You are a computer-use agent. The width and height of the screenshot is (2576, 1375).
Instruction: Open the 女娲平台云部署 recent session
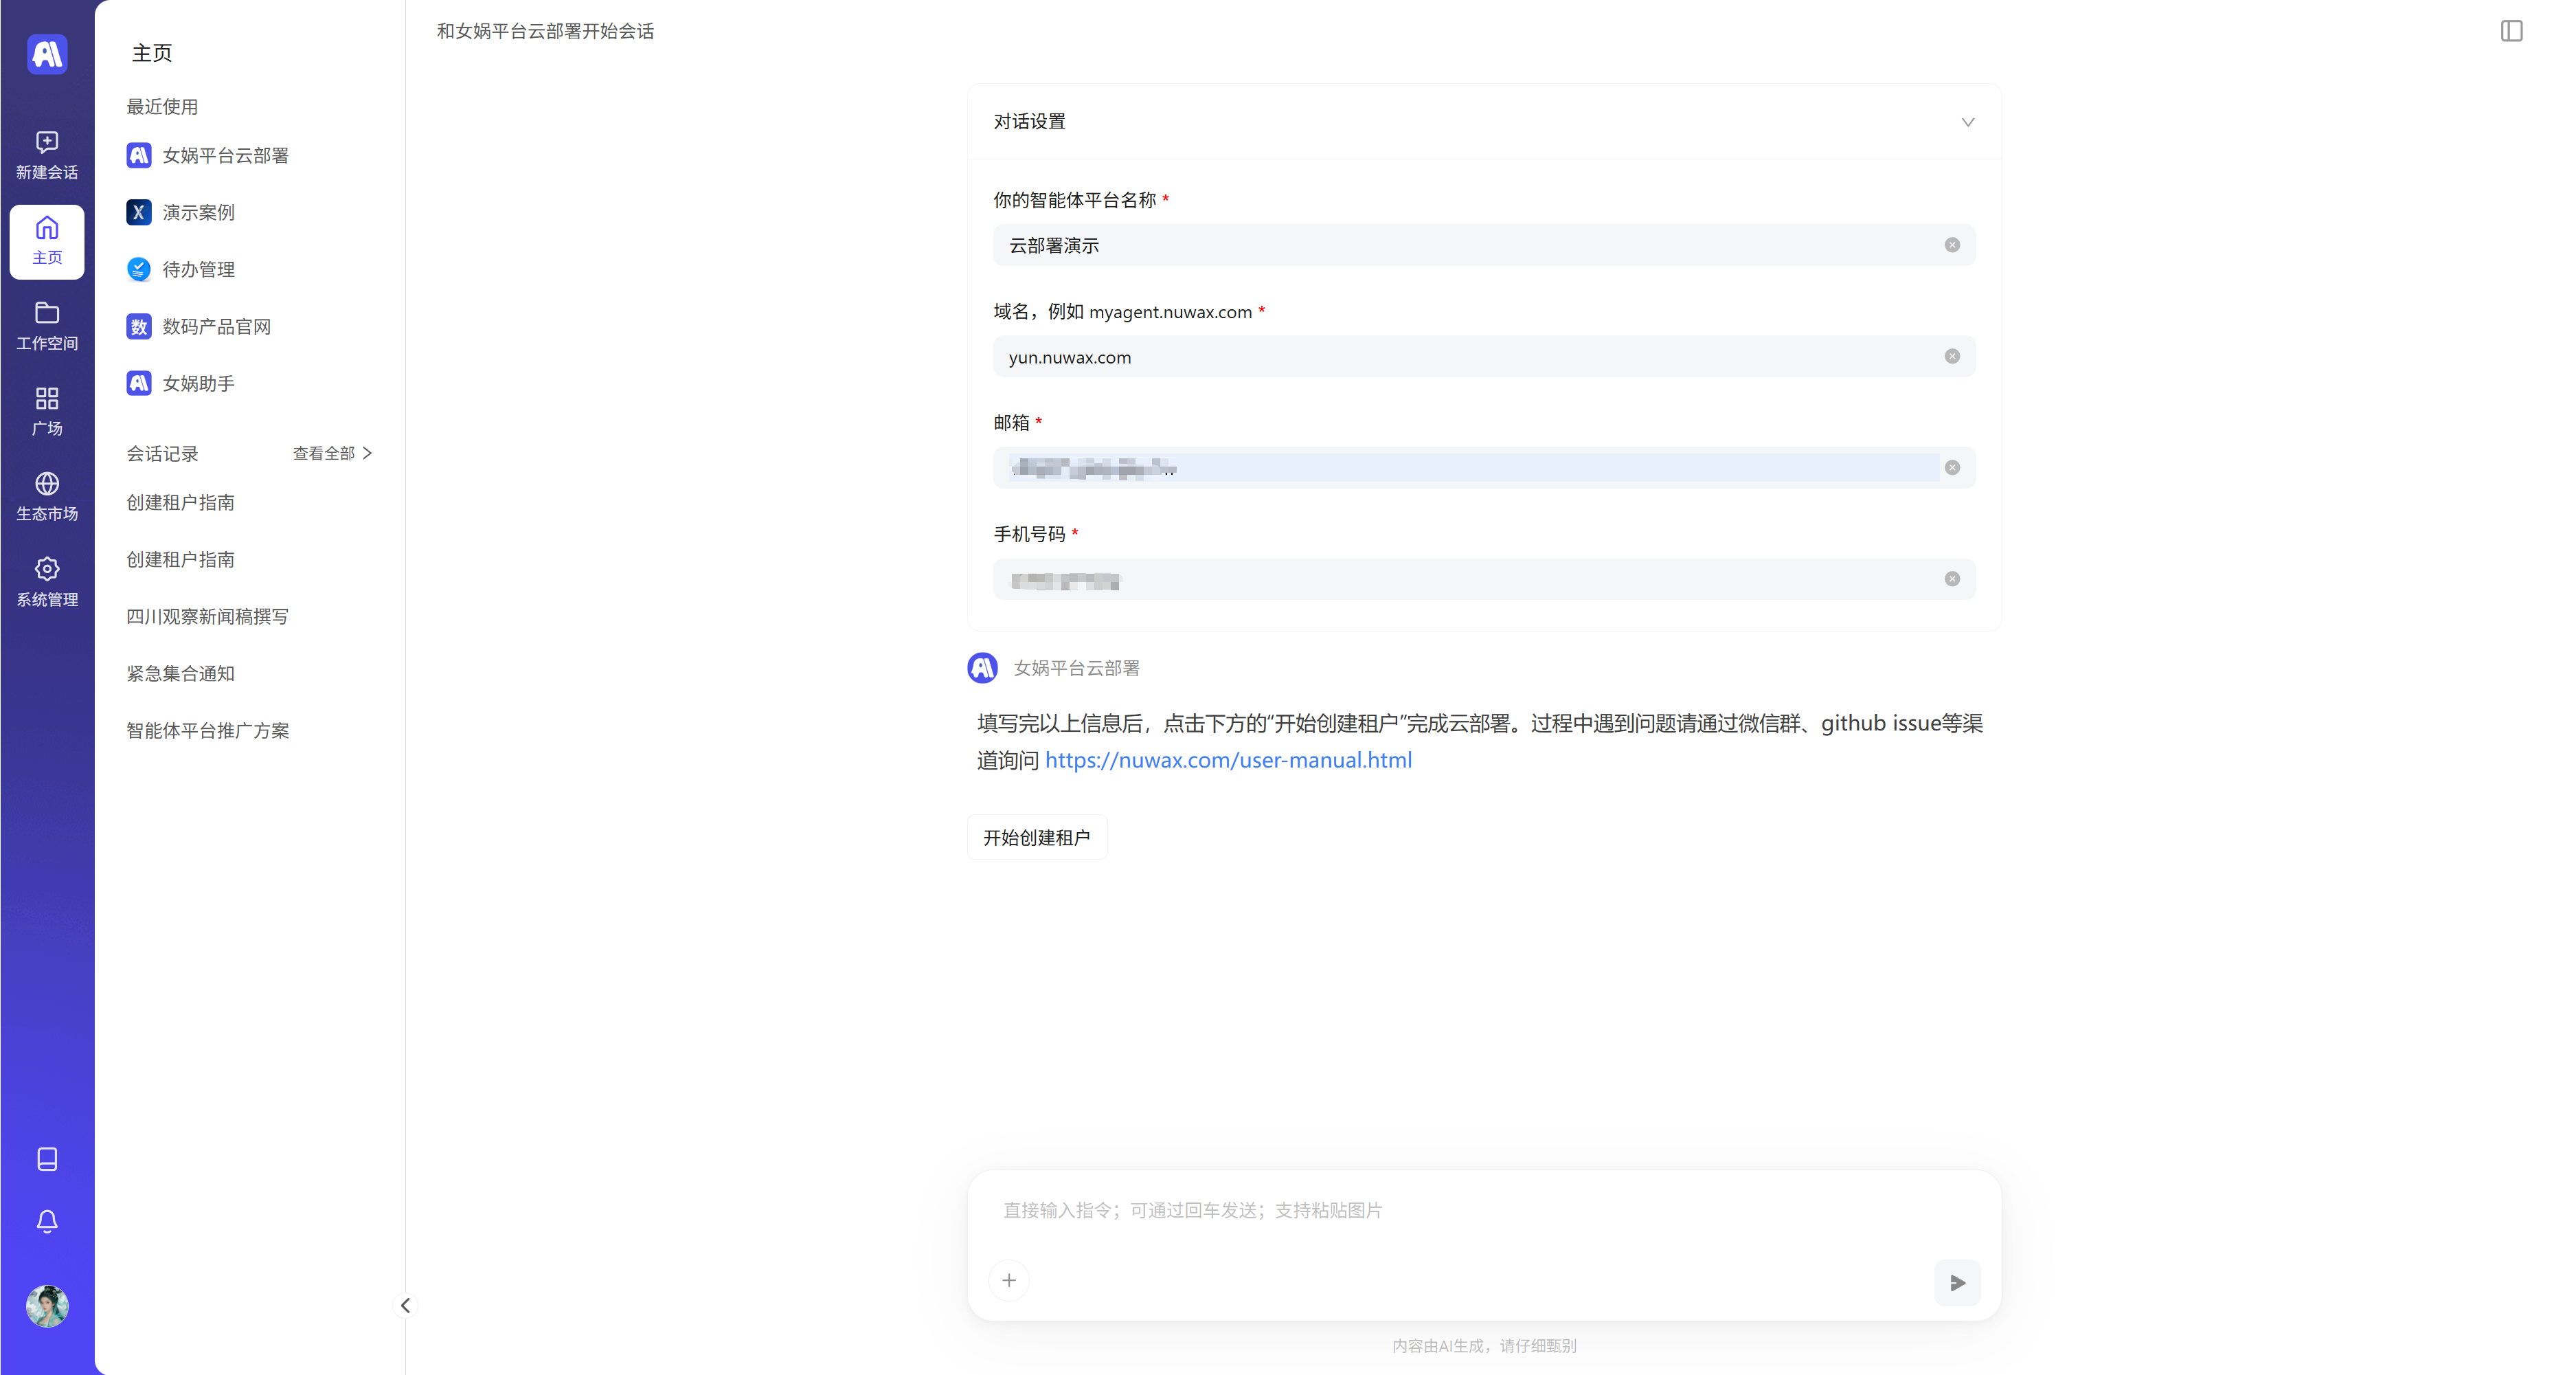pyautogui.click(x=224, y=155)
